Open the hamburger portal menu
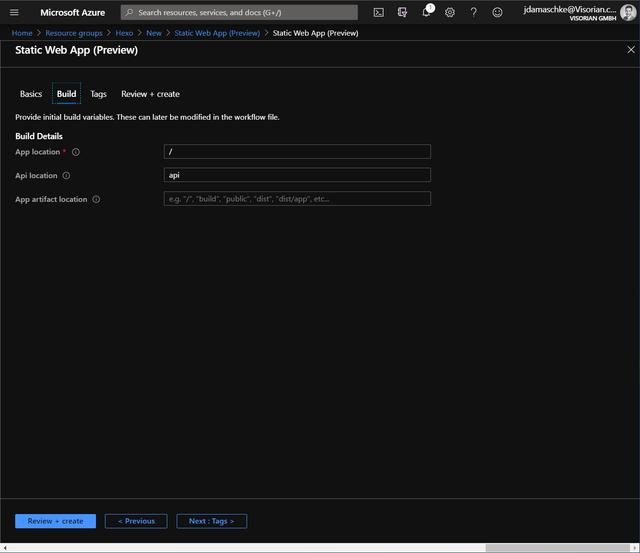 [14, 13]
